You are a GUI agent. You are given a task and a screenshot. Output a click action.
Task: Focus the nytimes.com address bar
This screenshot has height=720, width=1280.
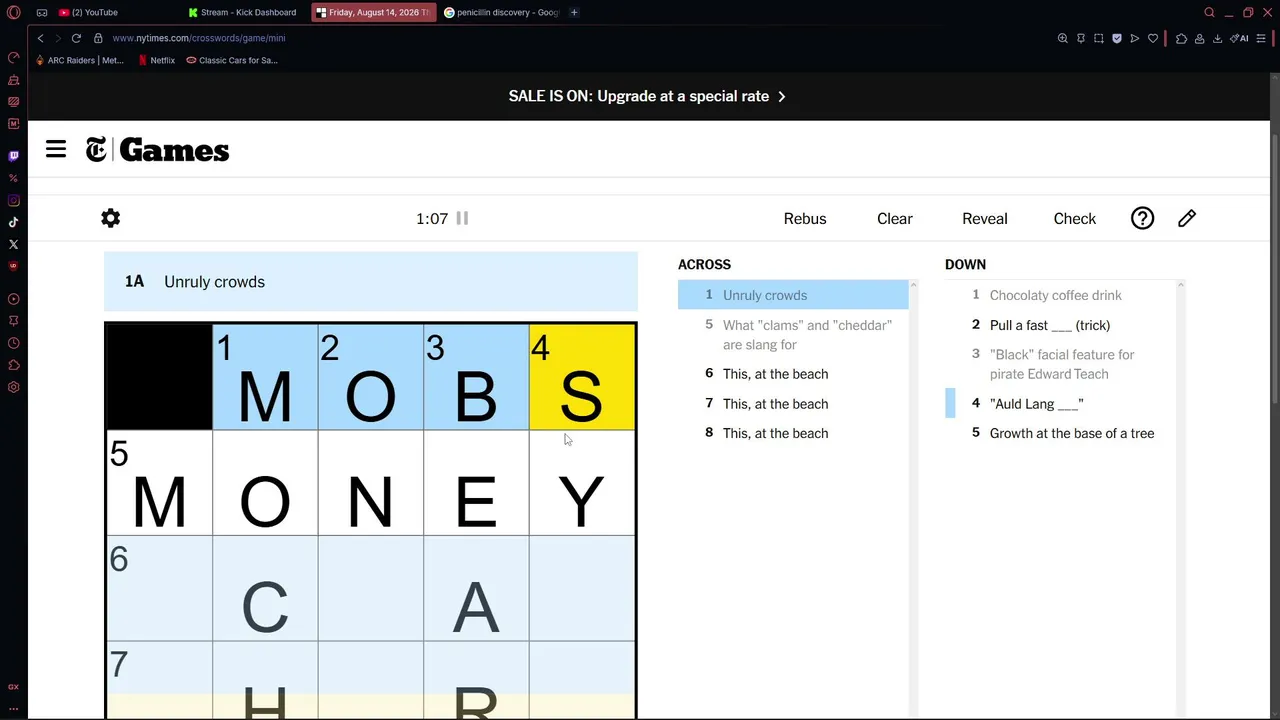click(199, 38)
